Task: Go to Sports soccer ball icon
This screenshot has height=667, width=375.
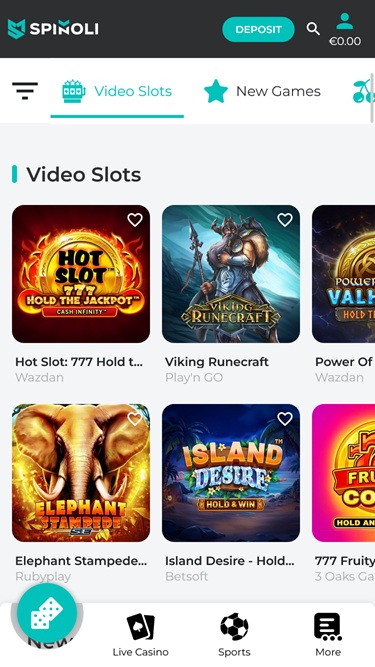Action: coord(234,627)
